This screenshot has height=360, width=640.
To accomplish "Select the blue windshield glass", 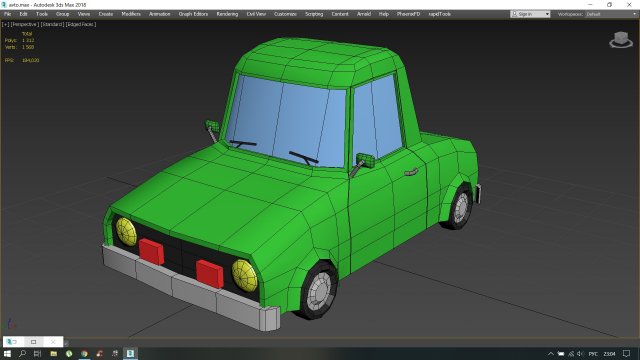I will tap(286, 121).
